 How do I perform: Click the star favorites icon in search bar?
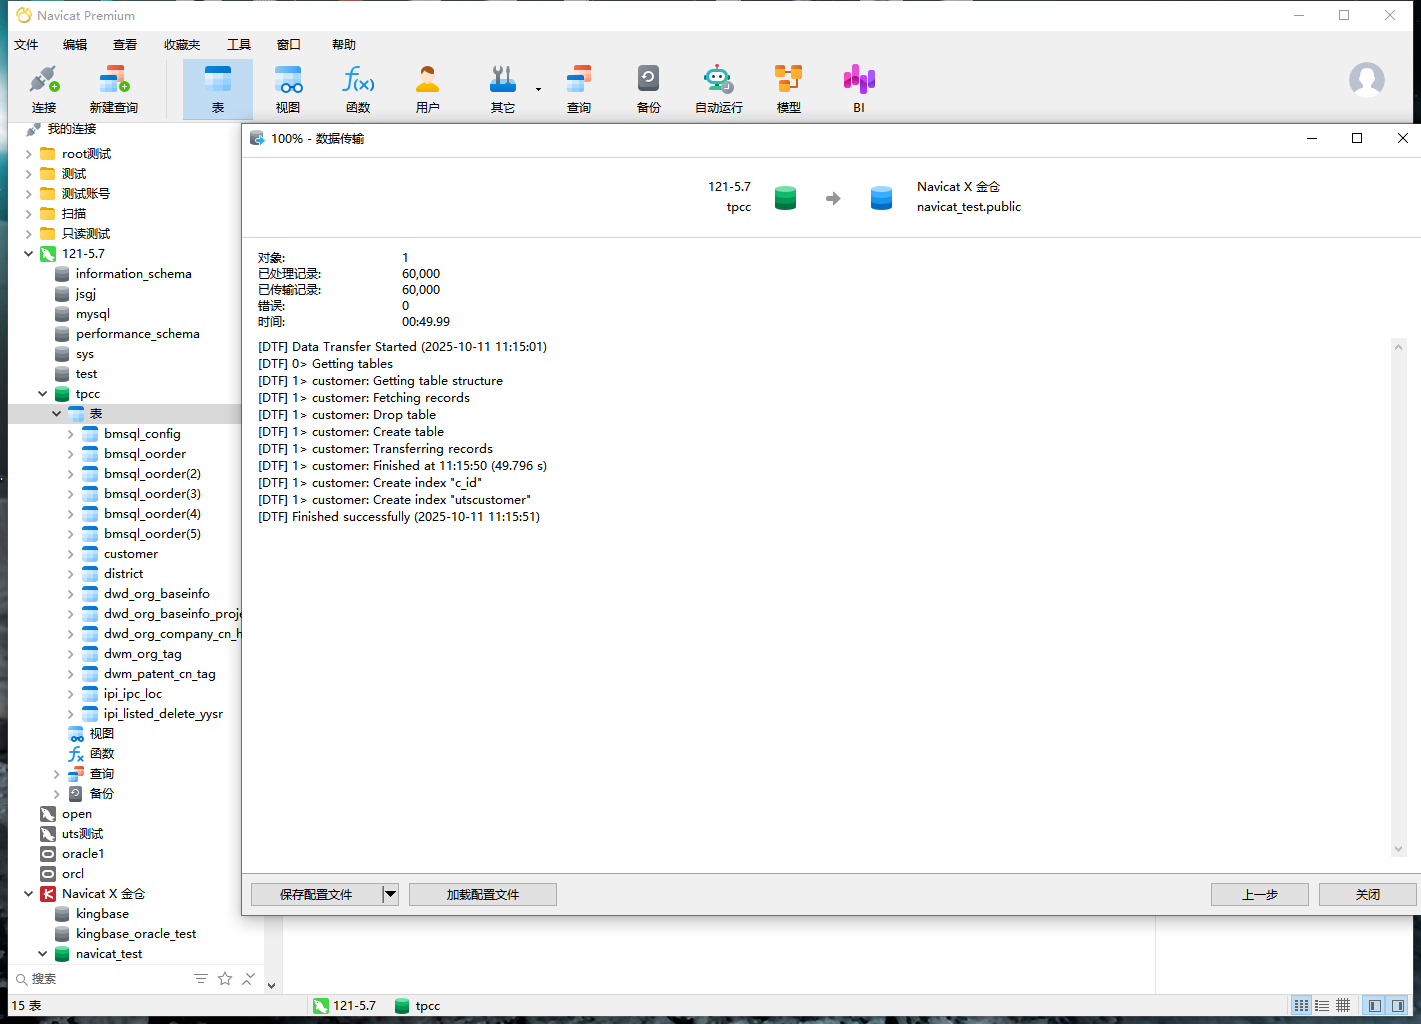pyautogui.click(x=225, y=979)
